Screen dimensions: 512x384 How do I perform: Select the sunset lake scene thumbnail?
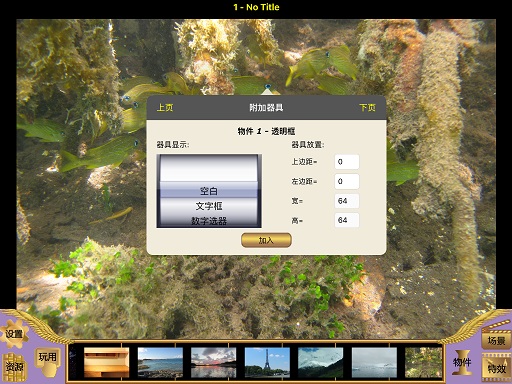[213, 362]
